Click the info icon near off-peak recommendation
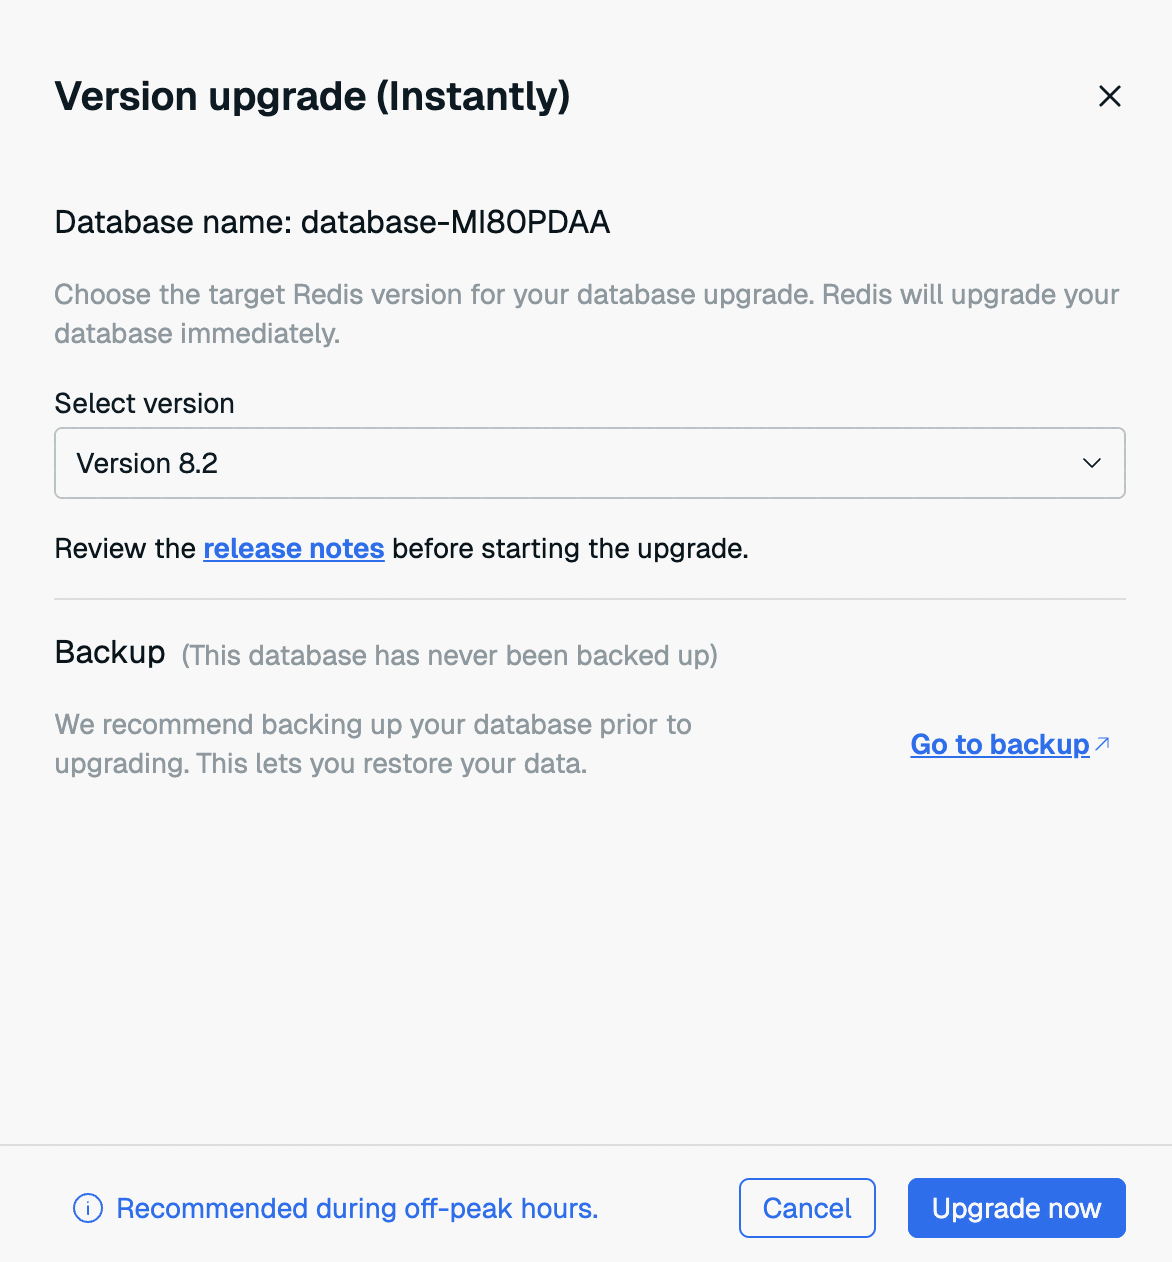Screen dimensions: 1172x1262 [86, 1208]
